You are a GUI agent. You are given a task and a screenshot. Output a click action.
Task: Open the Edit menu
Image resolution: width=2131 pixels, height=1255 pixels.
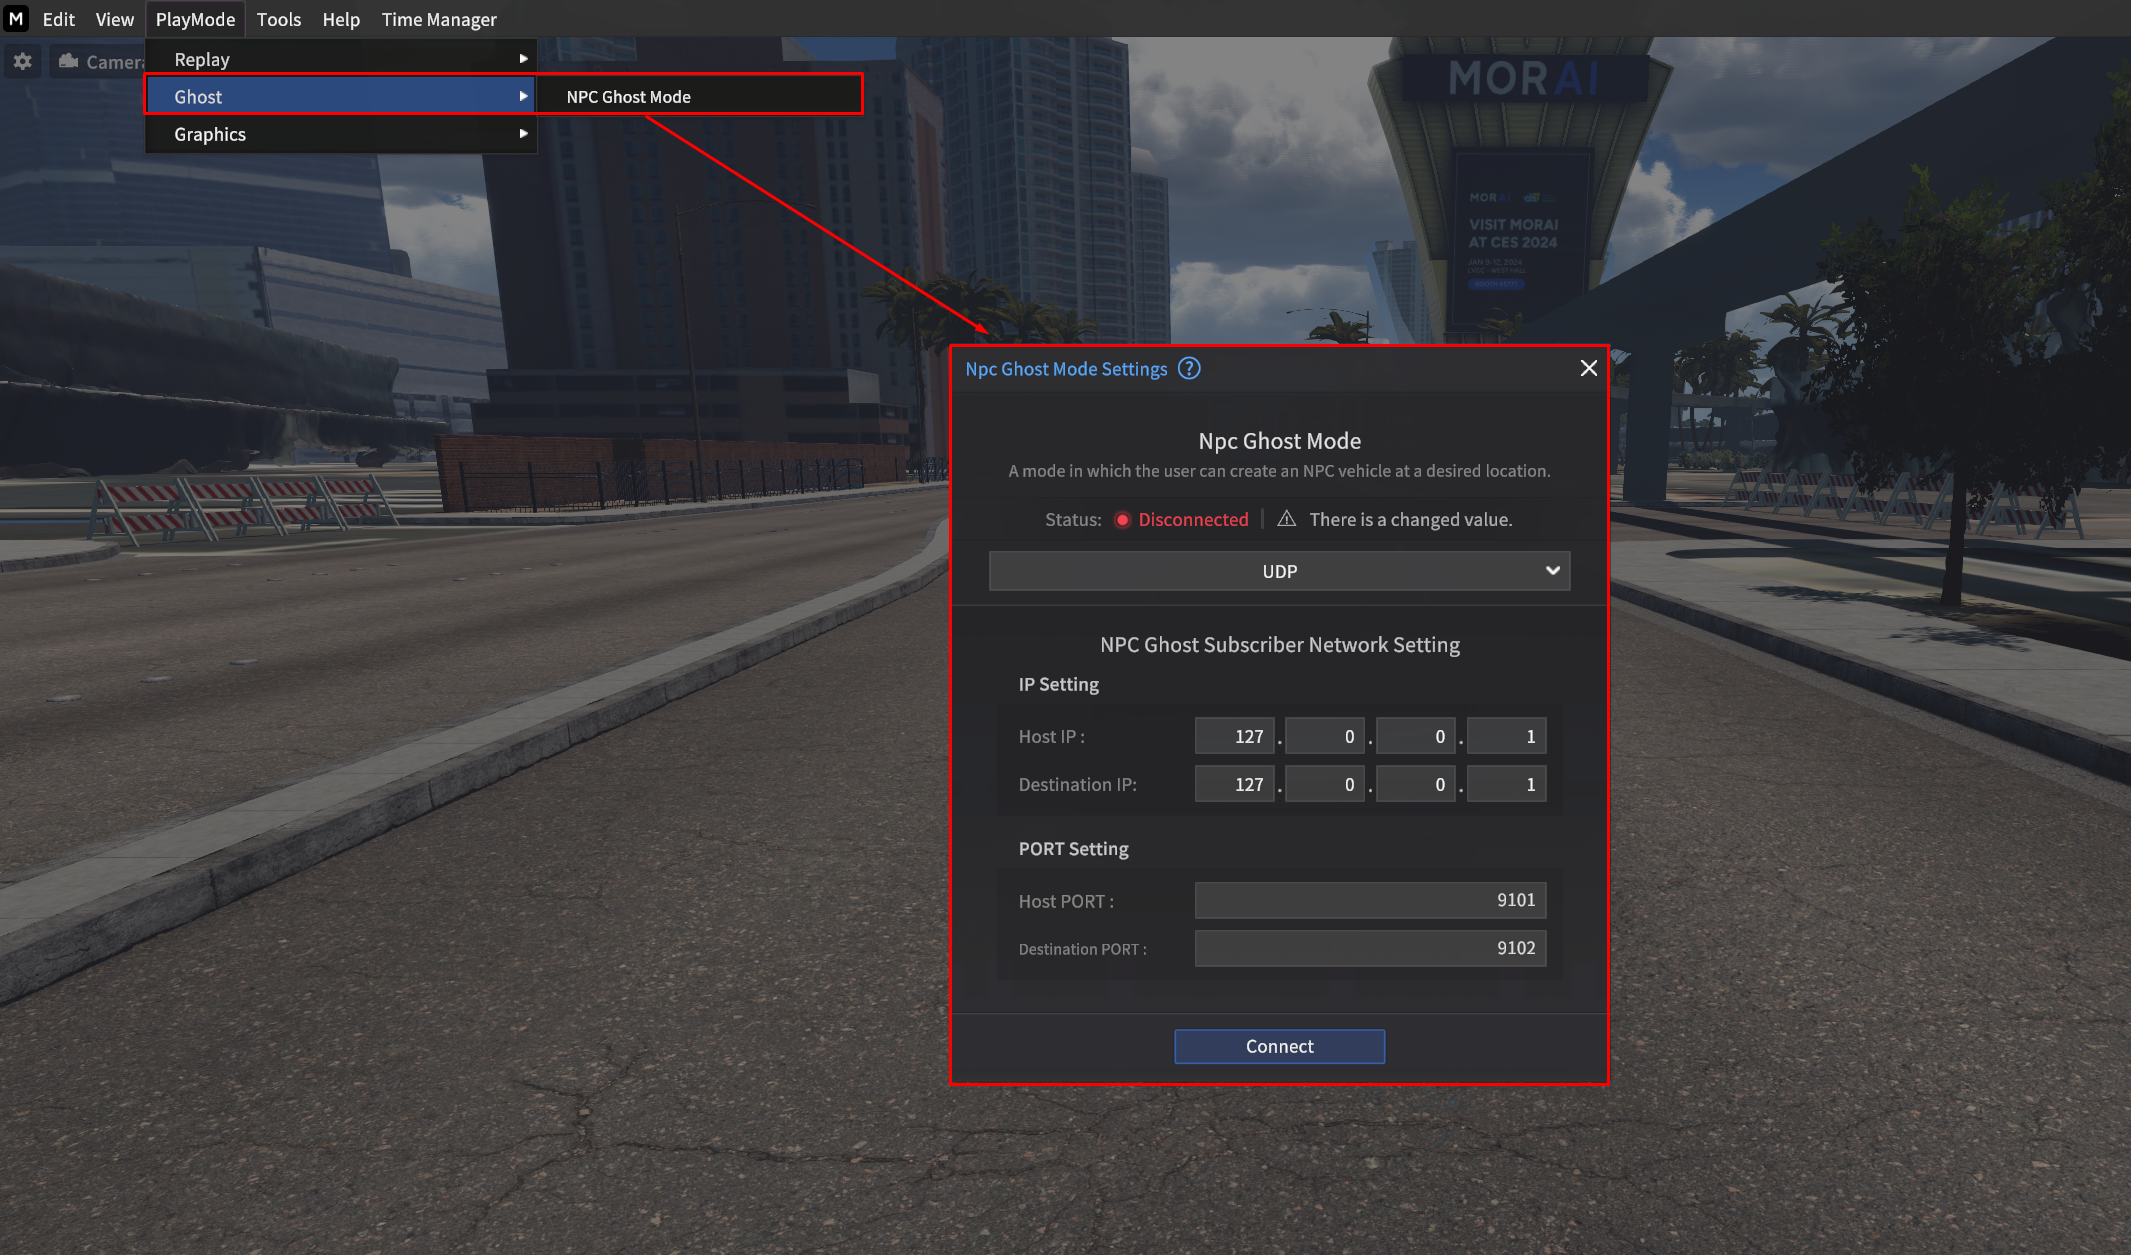click(59, 19)
